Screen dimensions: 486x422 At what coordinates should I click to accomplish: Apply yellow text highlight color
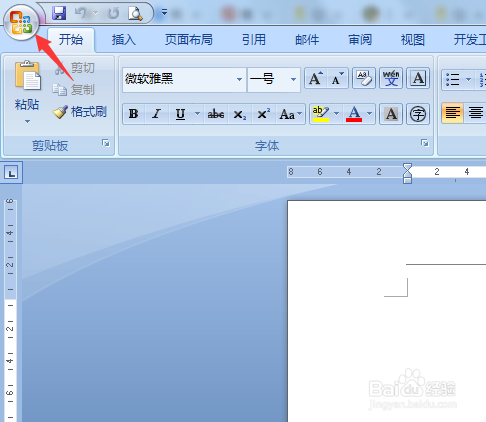coord(321,114)
